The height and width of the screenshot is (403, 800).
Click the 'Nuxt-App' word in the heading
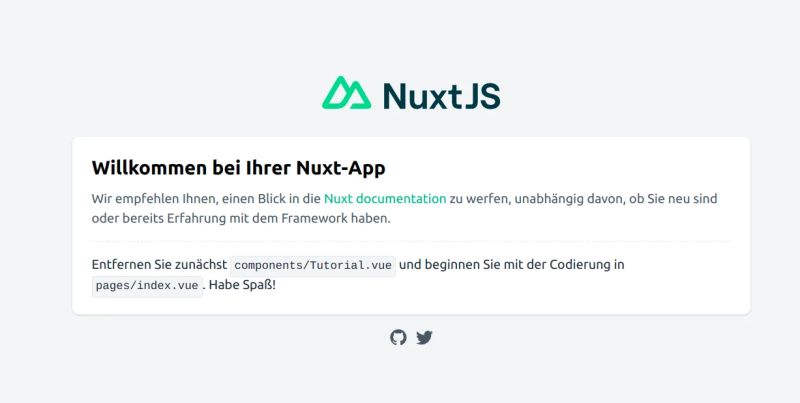click(x=341, y=168)
